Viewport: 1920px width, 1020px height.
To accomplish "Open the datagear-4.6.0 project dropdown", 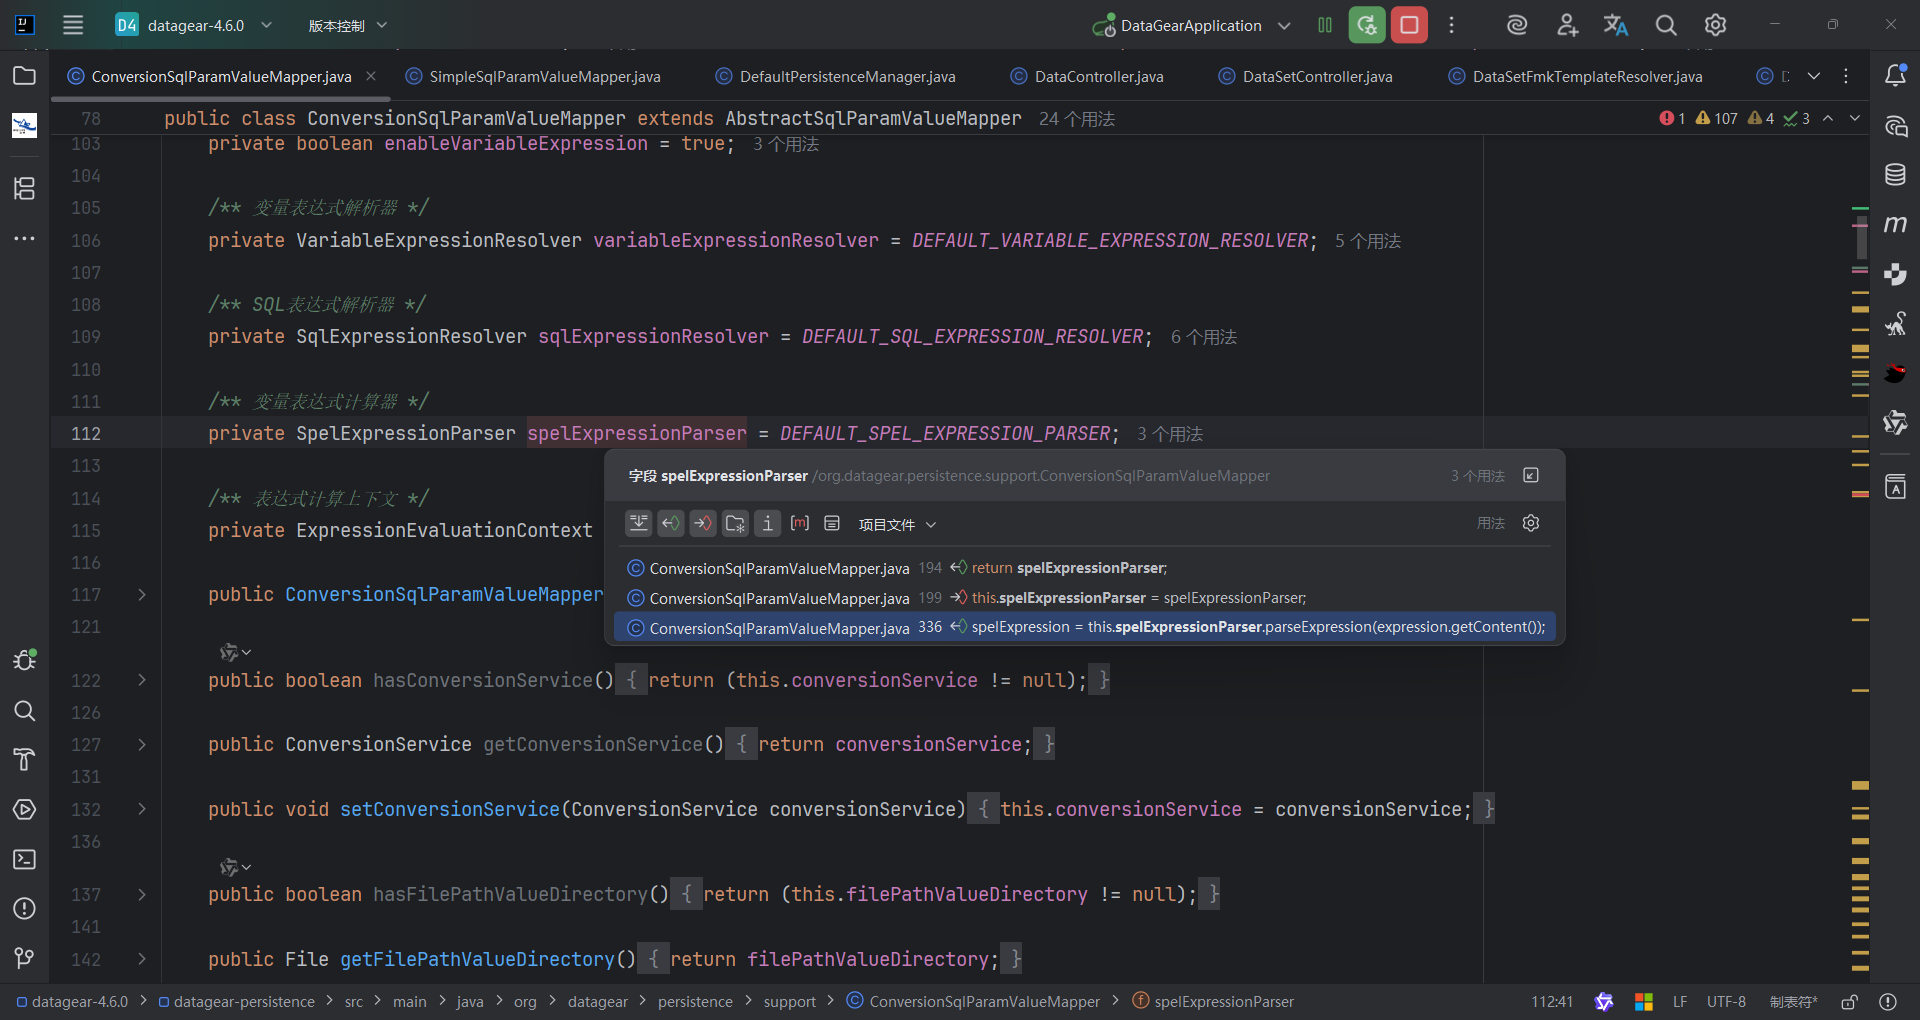I will point(194,25).
